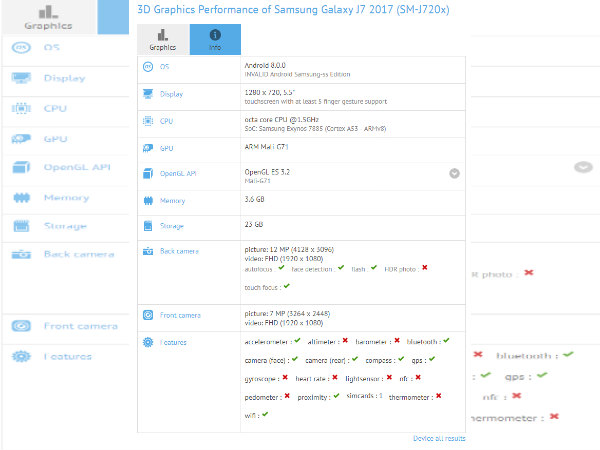This screenshot has width=600, height=450.
Task: Select the back camera 12 MP picture line
Action: pyautogui.click(x=289, y=250)
